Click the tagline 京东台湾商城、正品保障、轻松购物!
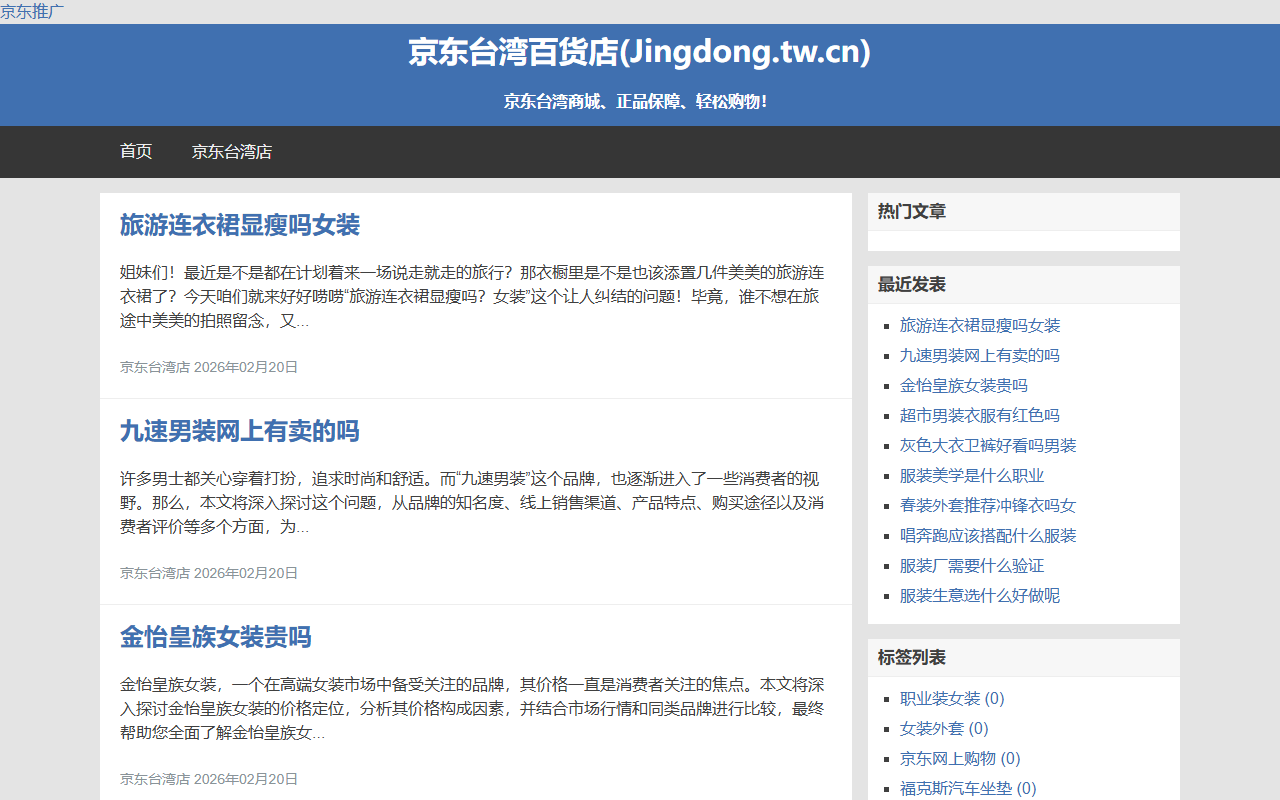Image resolution: width=1280 pixels, height=800 pixels. tap(636, 101)
